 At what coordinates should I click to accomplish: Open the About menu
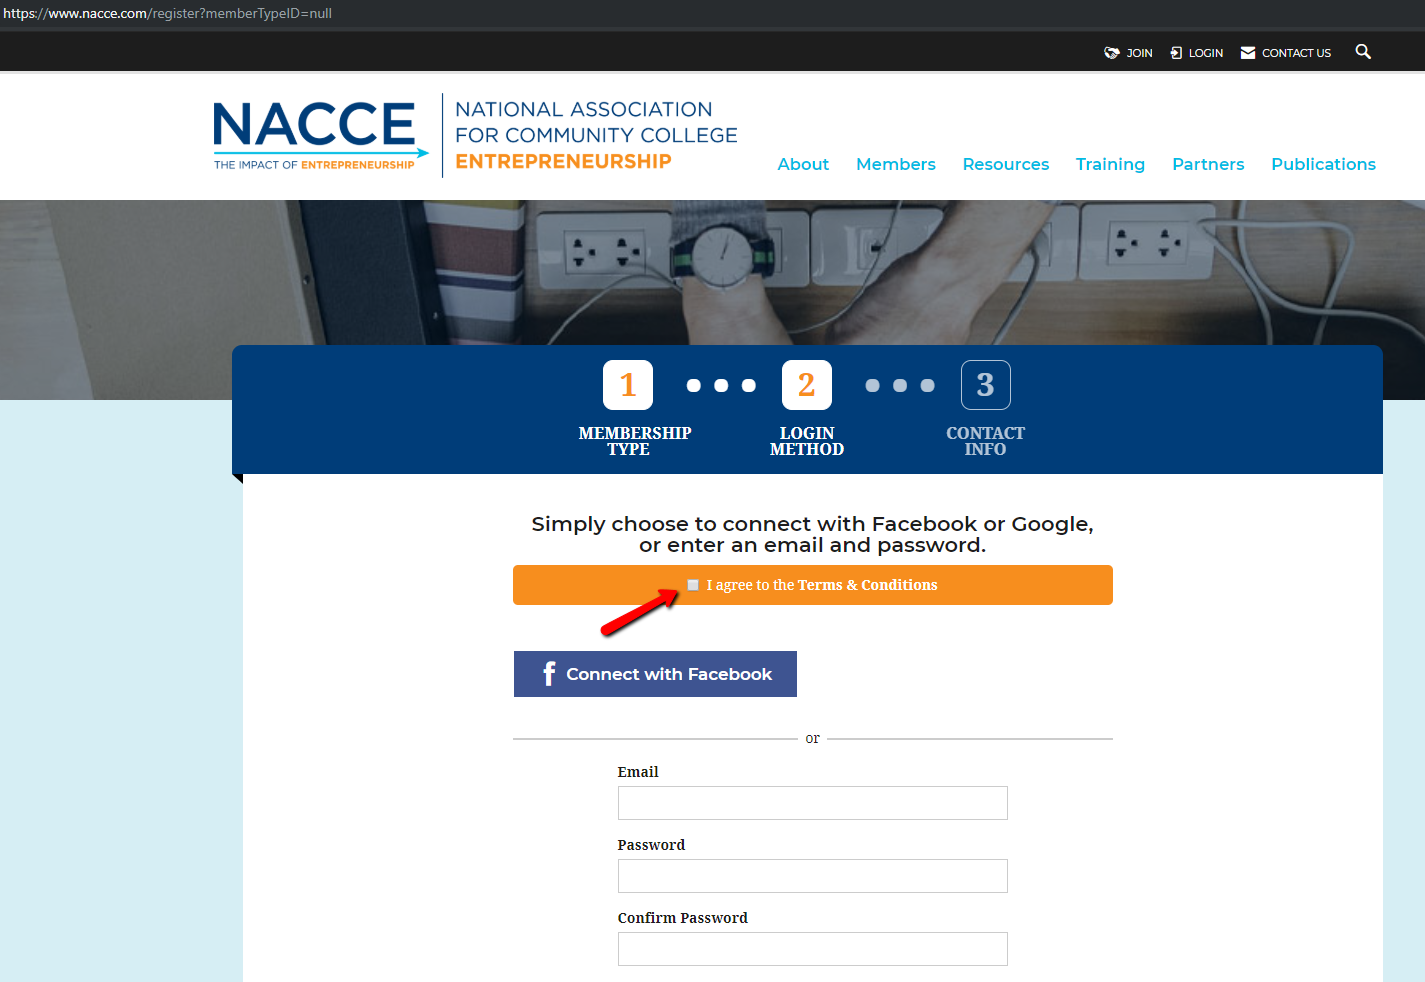pyautogui.click(x=803, y=164)
